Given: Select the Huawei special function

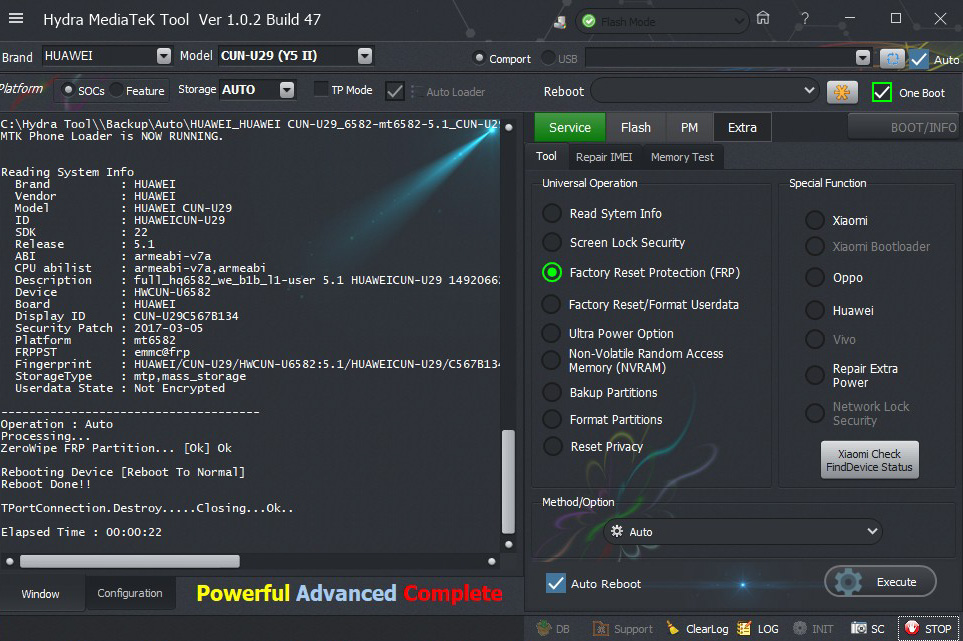Looking at the screenshot, I should [814, 311].
